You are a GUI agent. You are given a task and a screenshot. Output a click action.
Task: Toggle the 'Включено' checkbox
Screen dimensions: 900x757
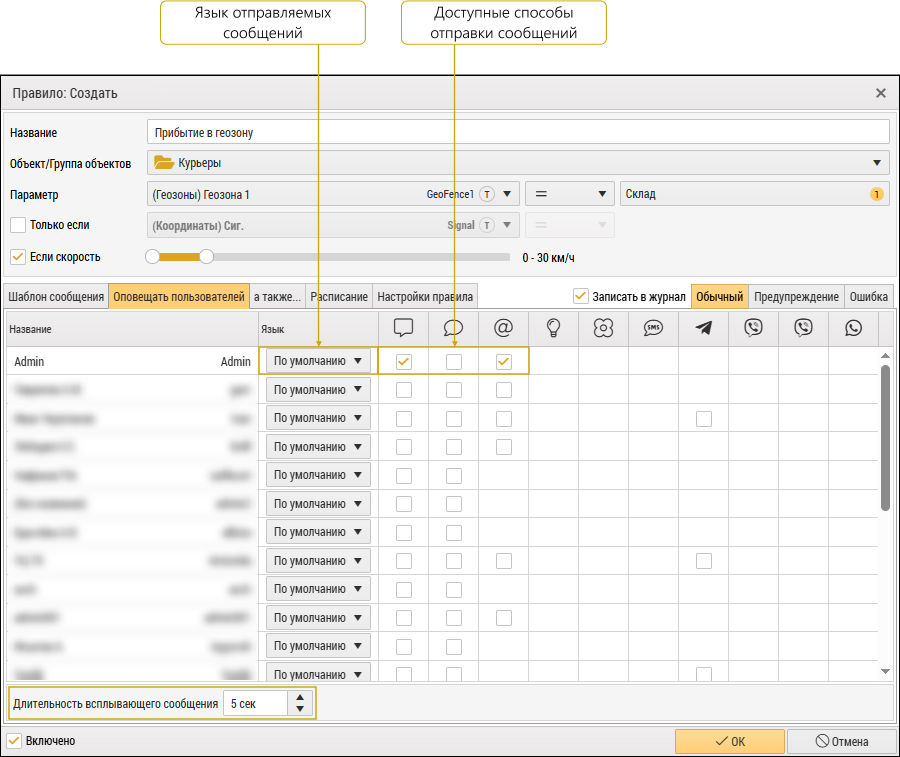14,741
